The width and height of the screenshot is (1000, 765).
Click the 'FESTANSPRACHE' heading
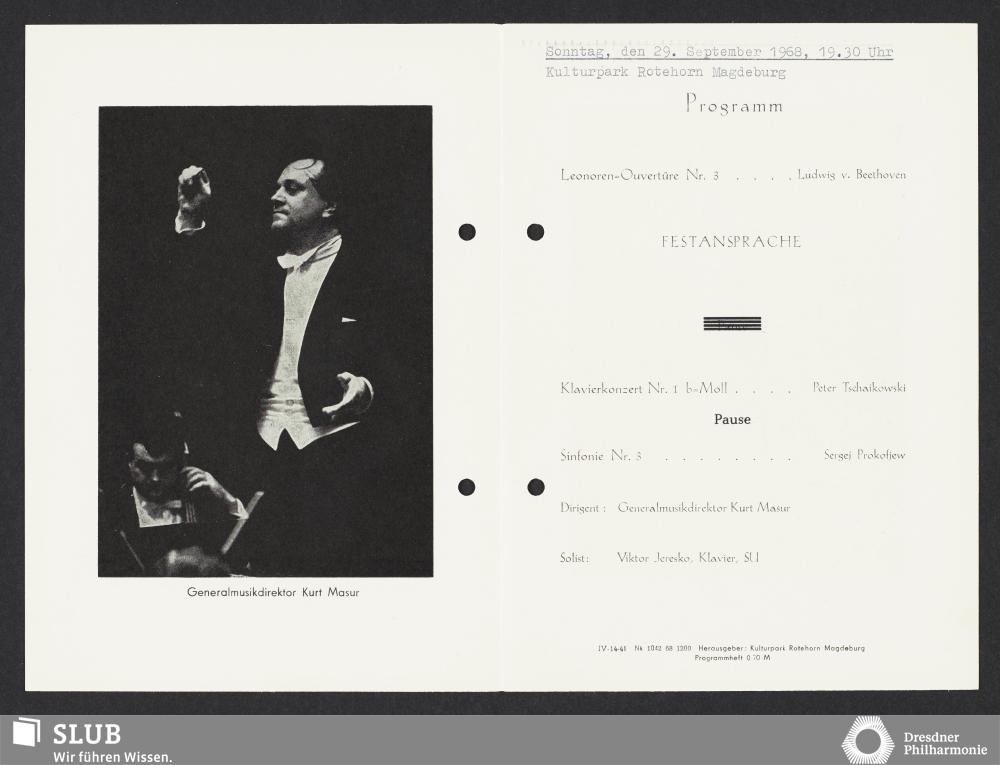click(731, 242)
